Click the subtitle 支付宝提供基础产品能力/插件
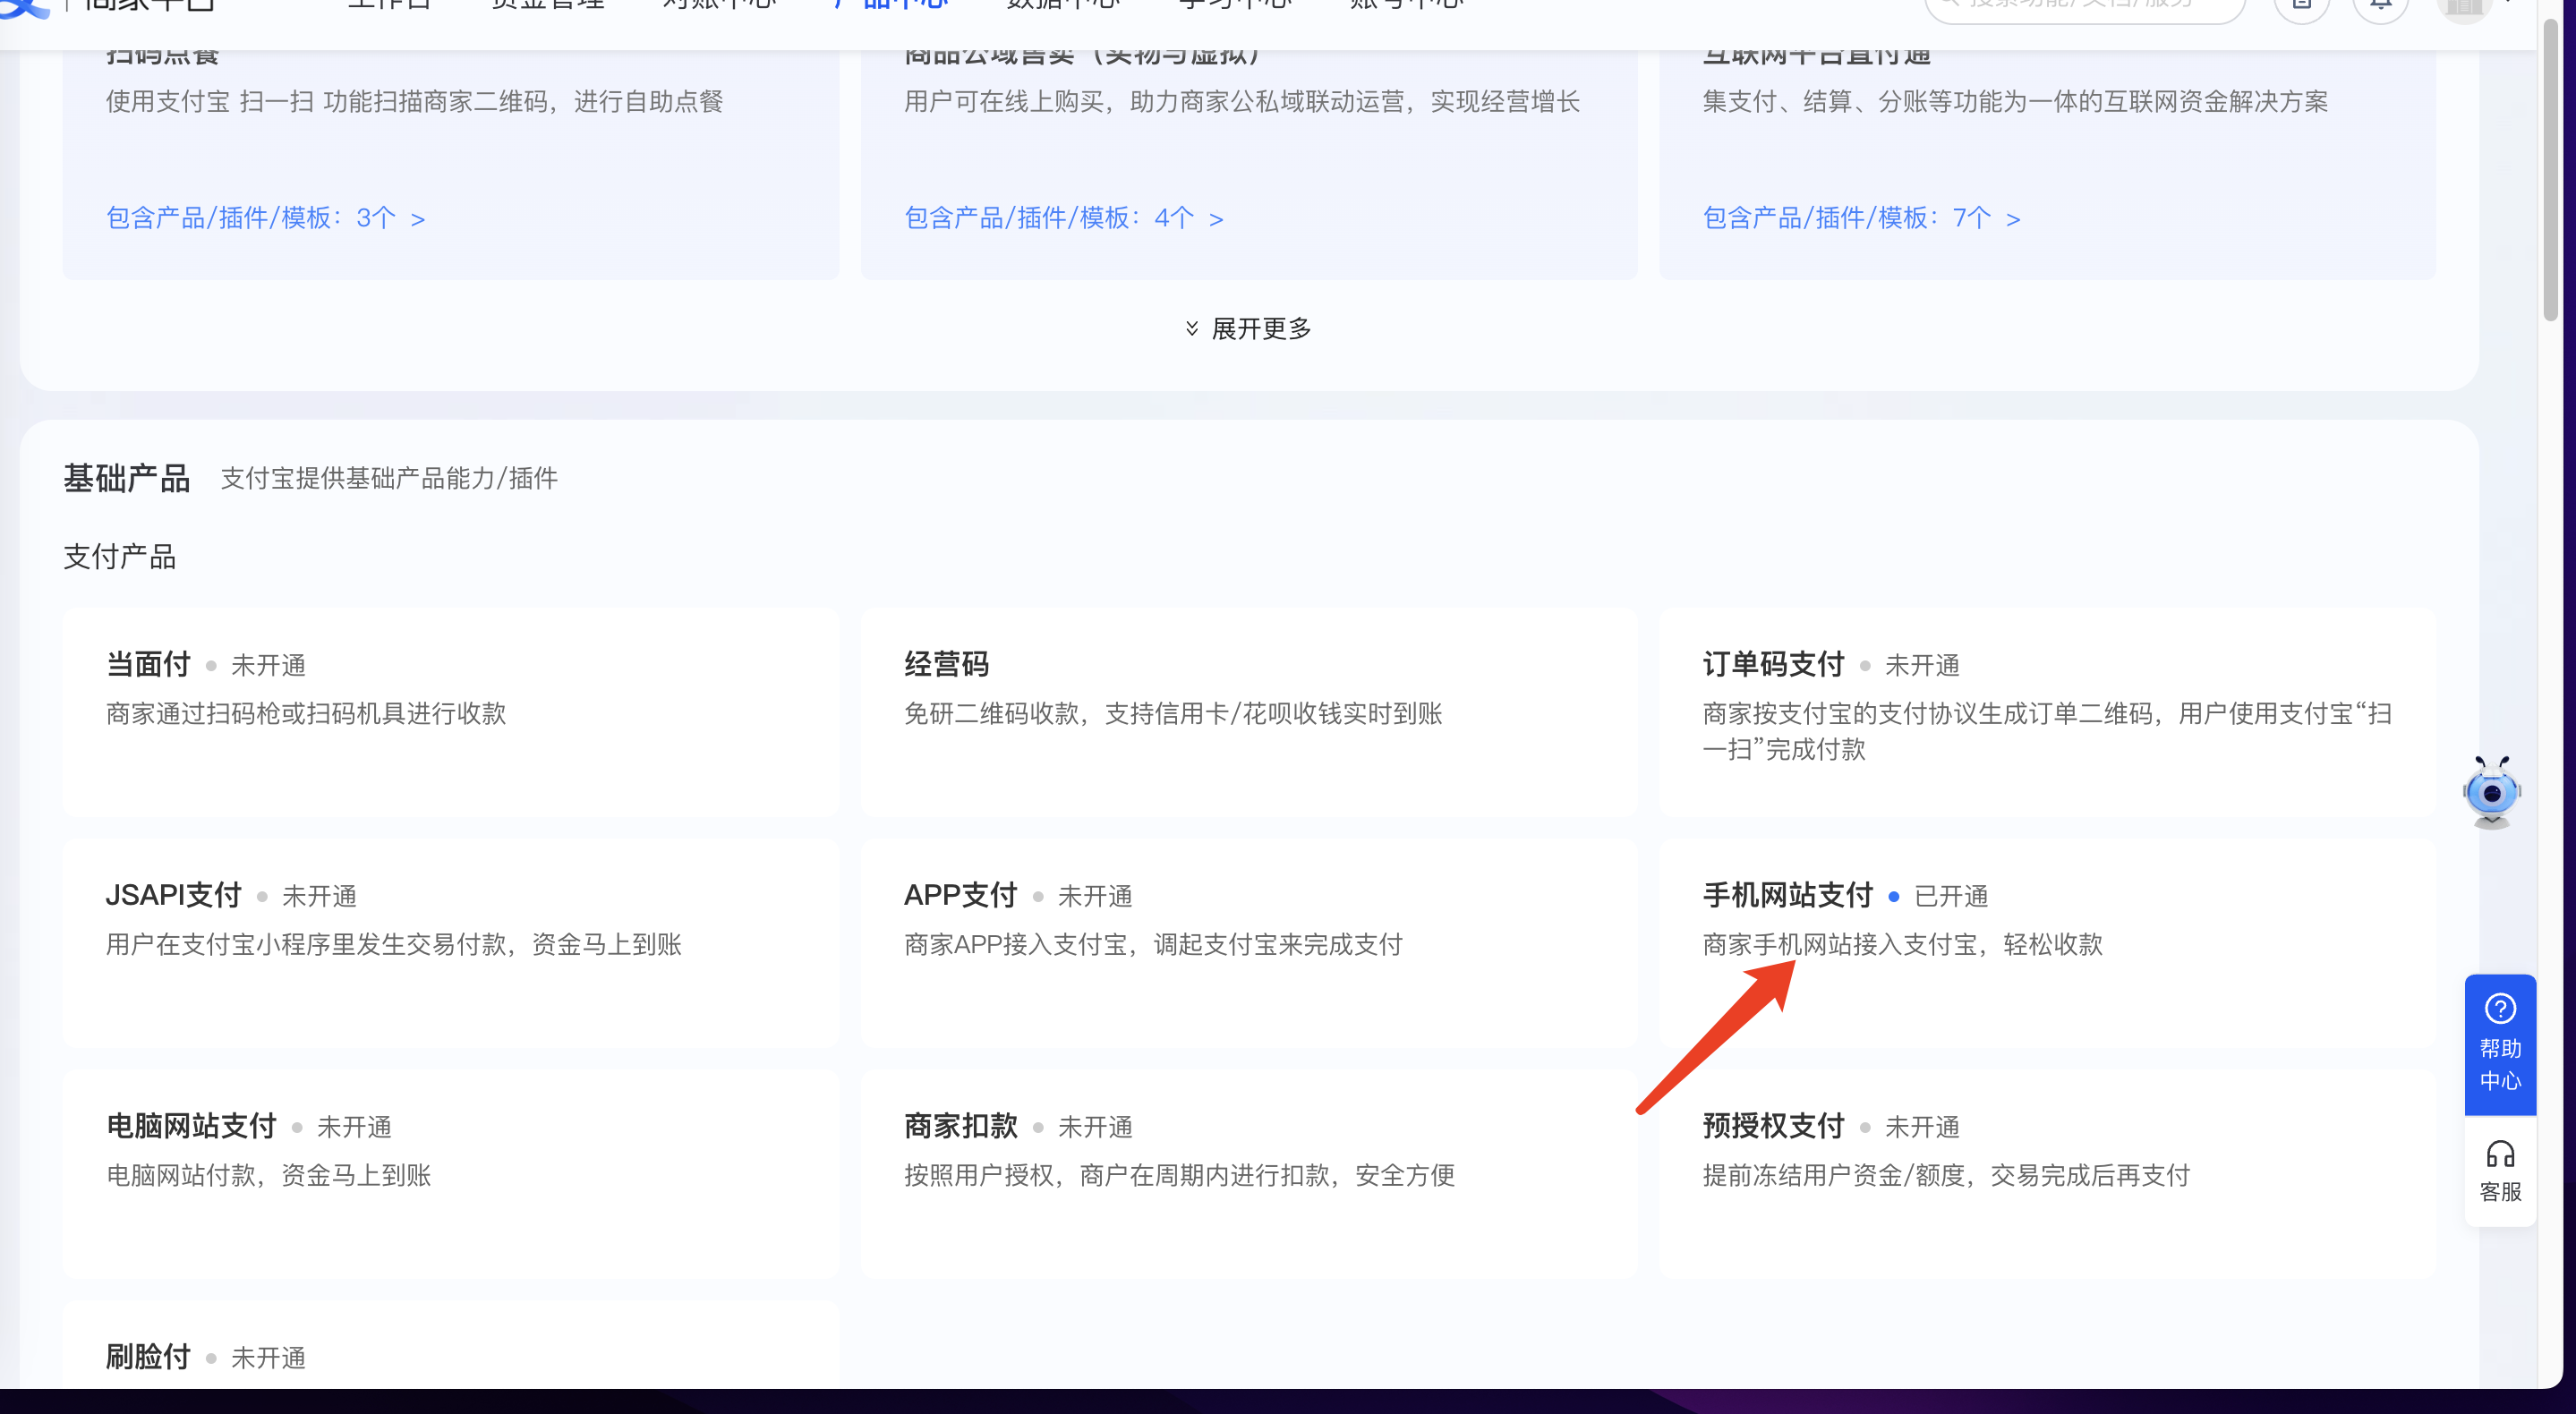Screen dimensions: 2576x1414 389,478
